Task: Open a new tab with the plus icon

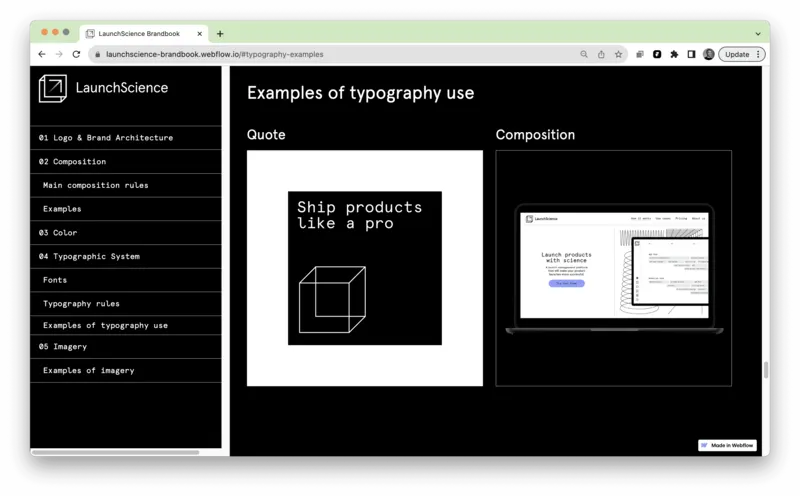Action: click(220, 34)
